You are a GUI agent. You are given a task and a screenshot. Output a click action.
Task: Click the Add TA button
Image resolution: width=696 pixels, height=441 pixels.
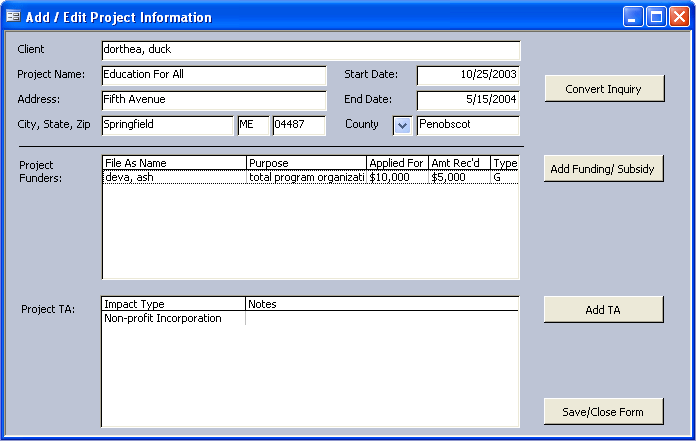point(603,310)
